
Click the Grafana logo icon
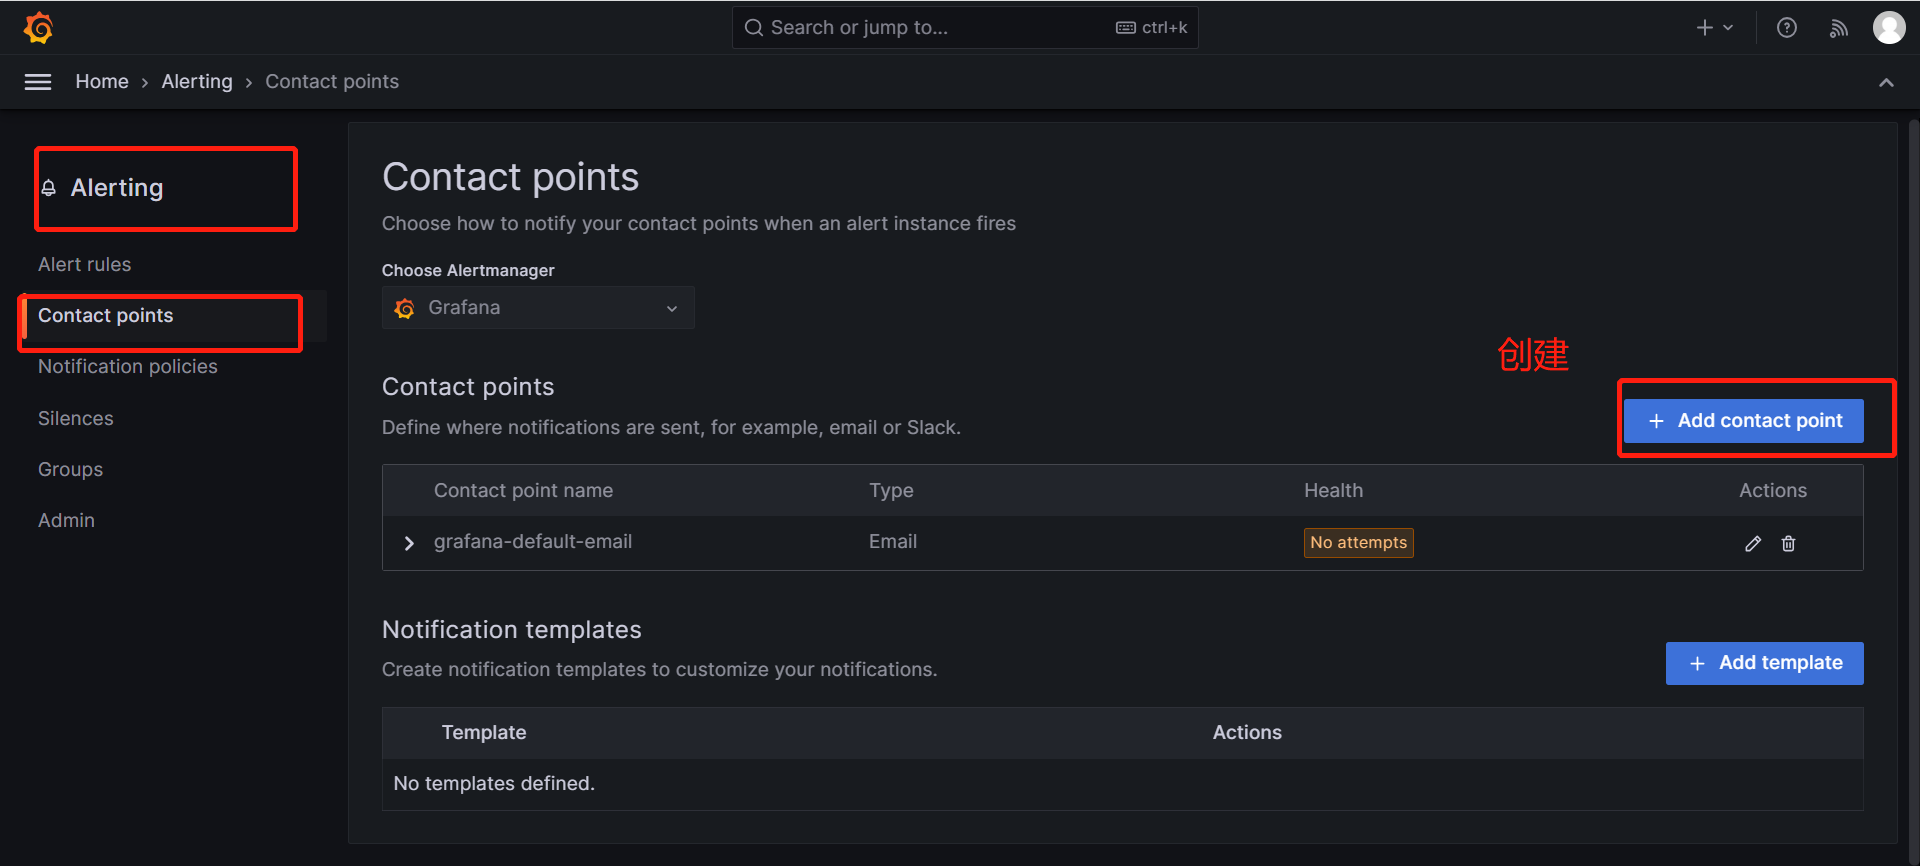click(38, 28)
